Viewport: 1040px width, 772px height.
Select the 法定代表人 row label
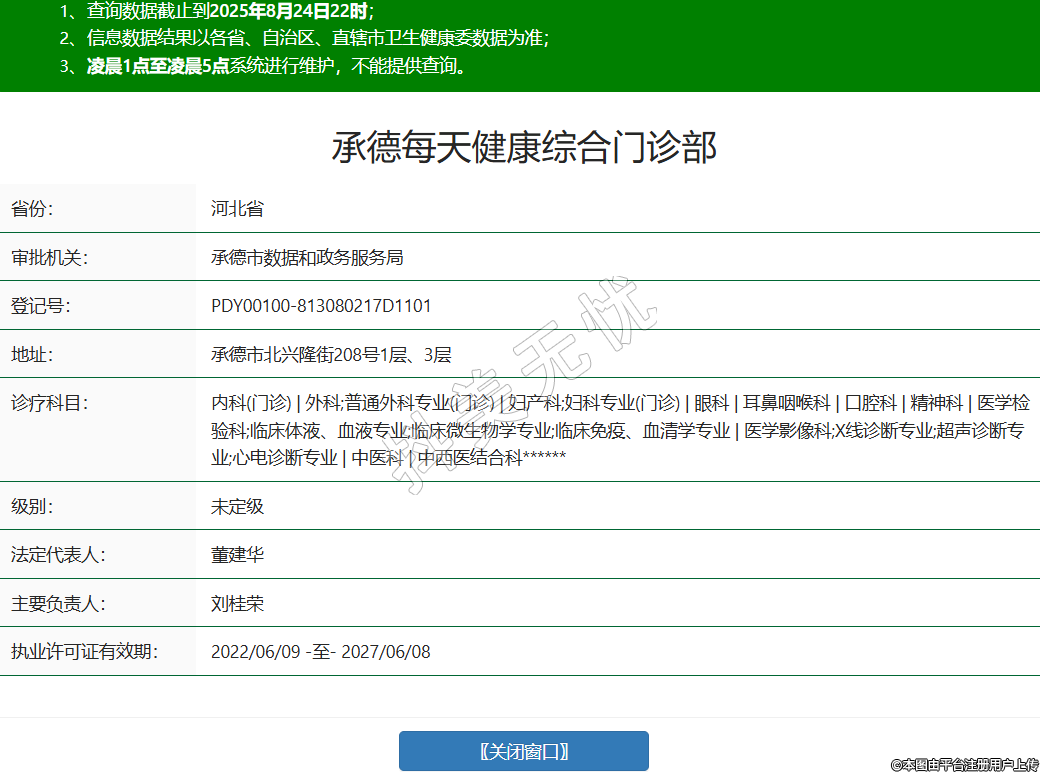[x=58, y=554]
